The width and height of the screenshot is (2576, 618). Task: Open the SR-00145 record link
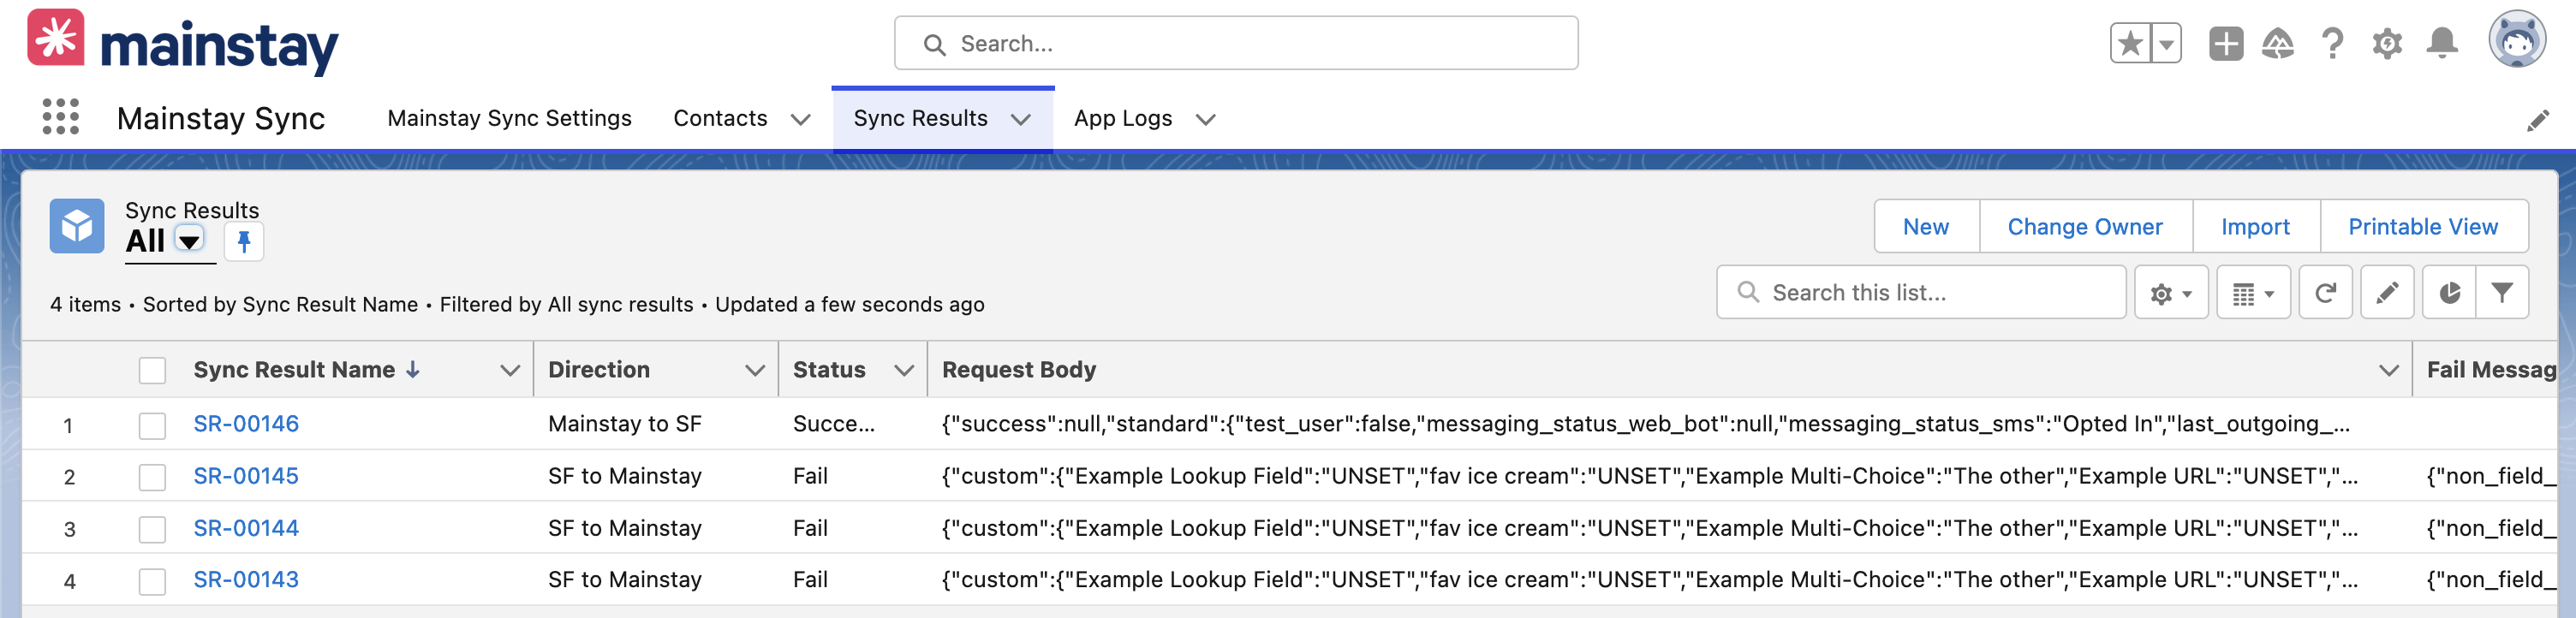coord(246,476)
